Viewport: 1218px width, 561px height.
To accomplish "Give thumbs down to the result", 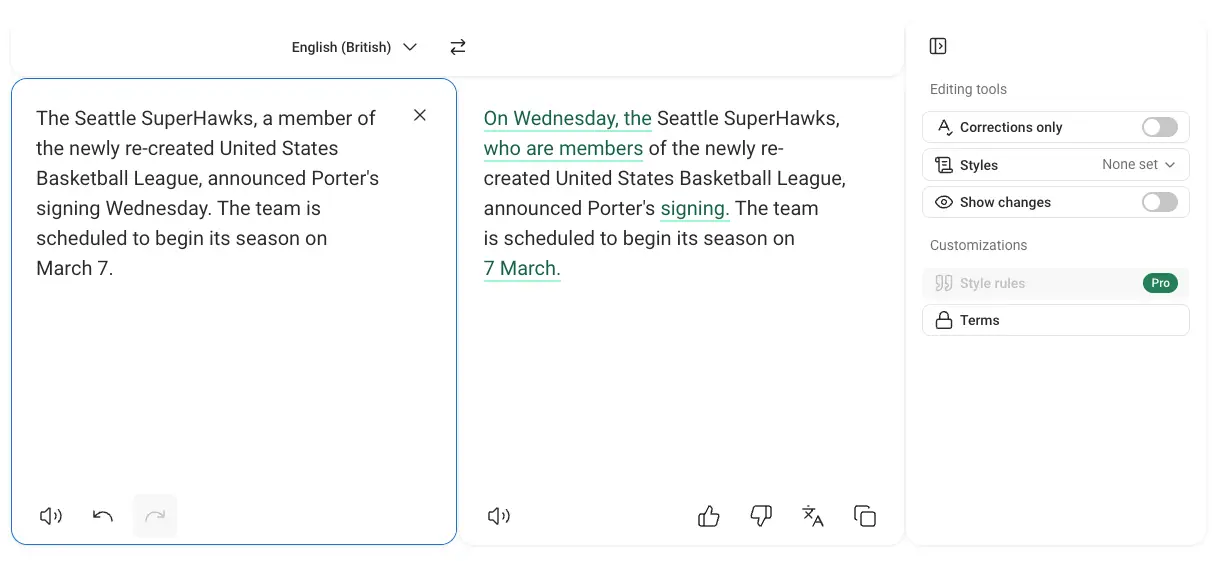I will [761, 516].
